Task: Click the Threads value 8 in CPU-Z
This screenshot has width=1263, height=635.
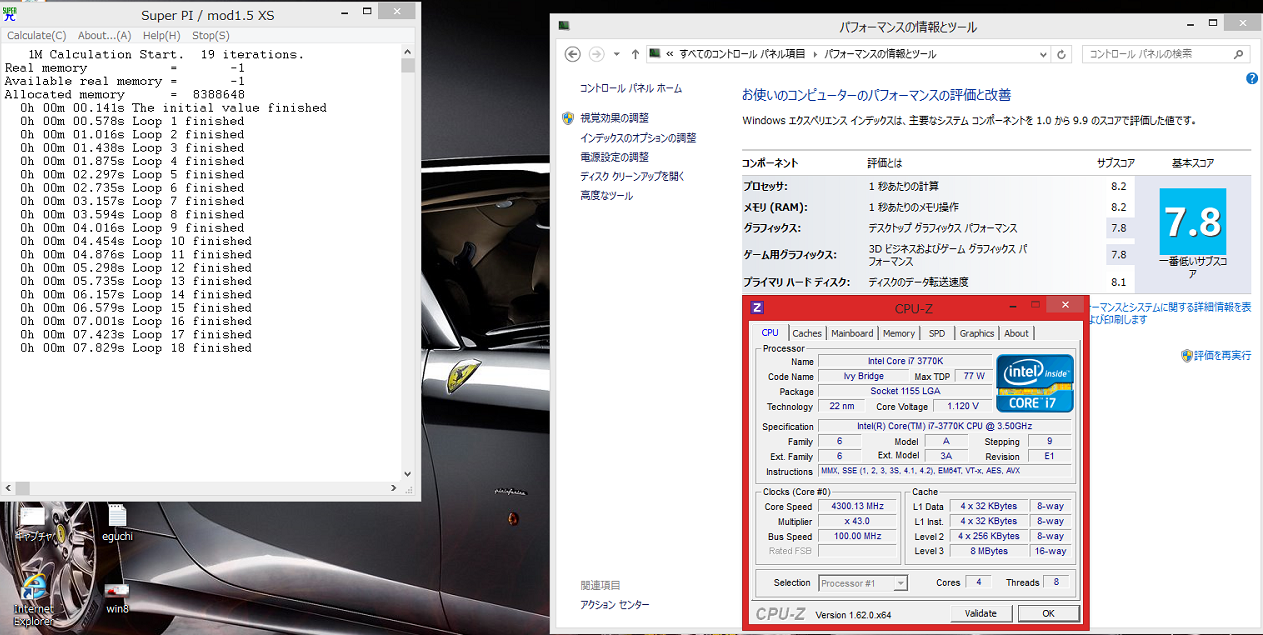Action: pyautogui.click(x=1055, y=582)
